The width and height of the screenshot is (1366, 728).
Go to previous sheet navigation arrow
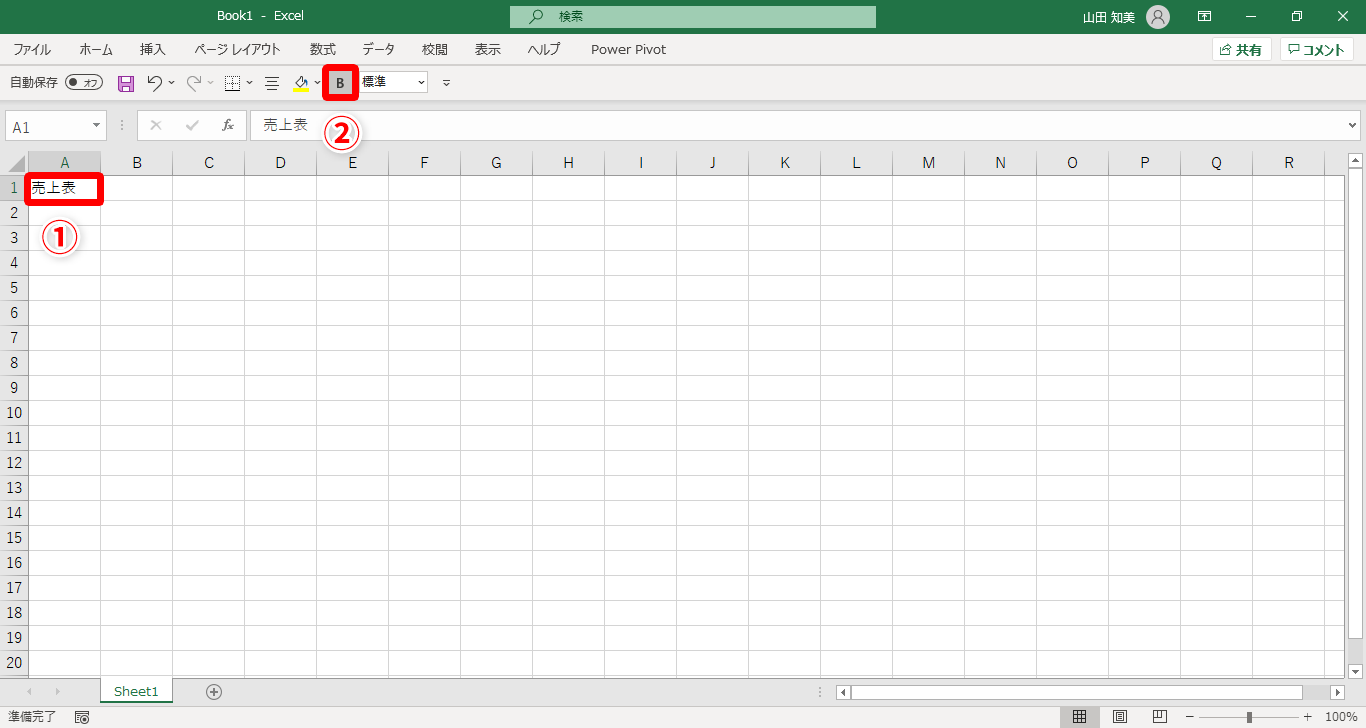click(29, 691)
